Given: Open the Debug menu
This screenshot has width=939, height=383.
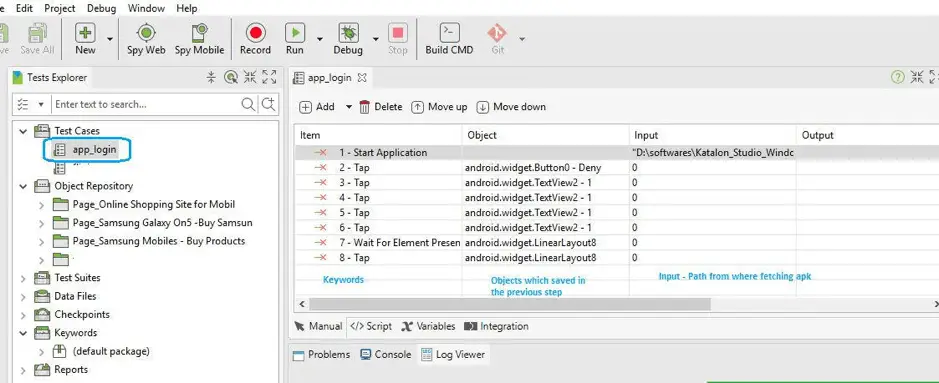Looking at the screenshot, I should pos(101,8).
